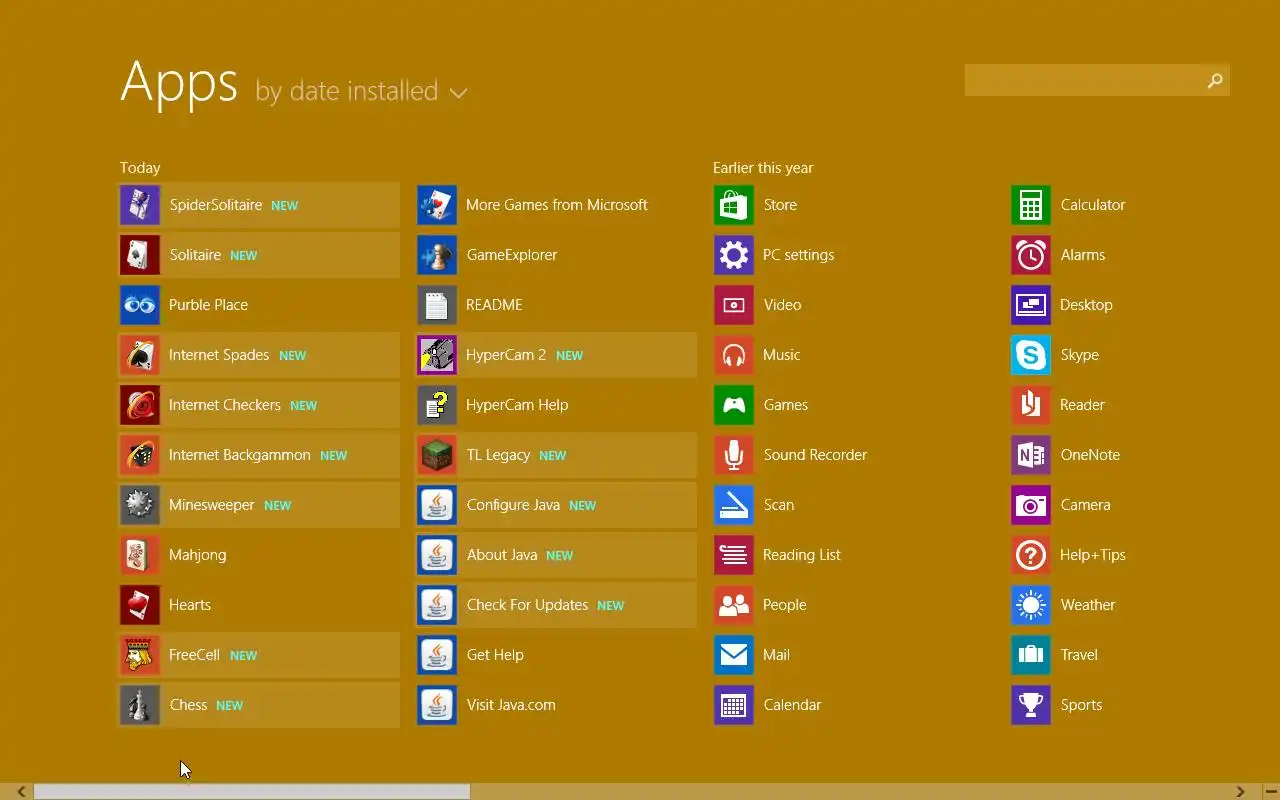
Task: Open Check For Updates Java entry
Action: coord(557,605)
